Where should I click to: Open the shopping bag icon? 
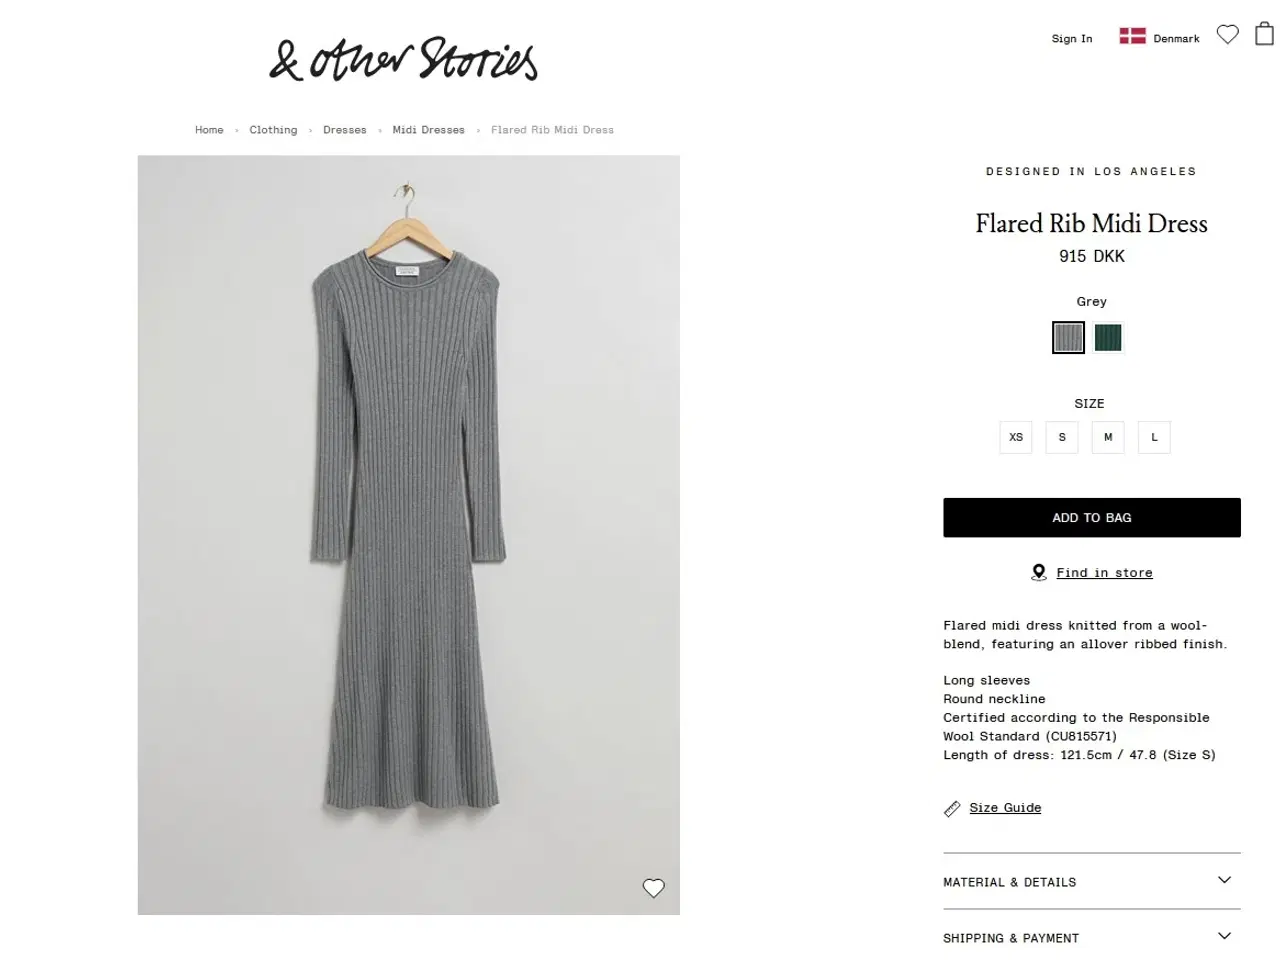click(1264, 35)
